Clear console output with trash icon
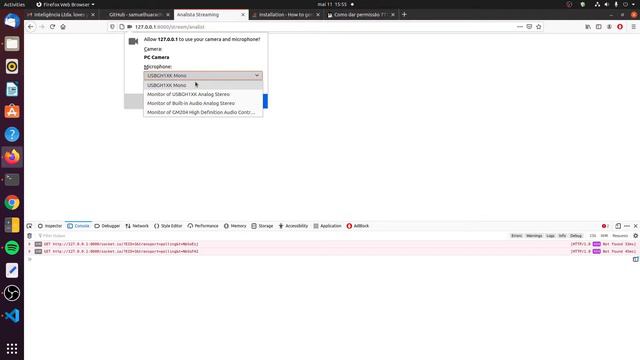Viewport: 640px width, 360px height. (x=29, y=236)
